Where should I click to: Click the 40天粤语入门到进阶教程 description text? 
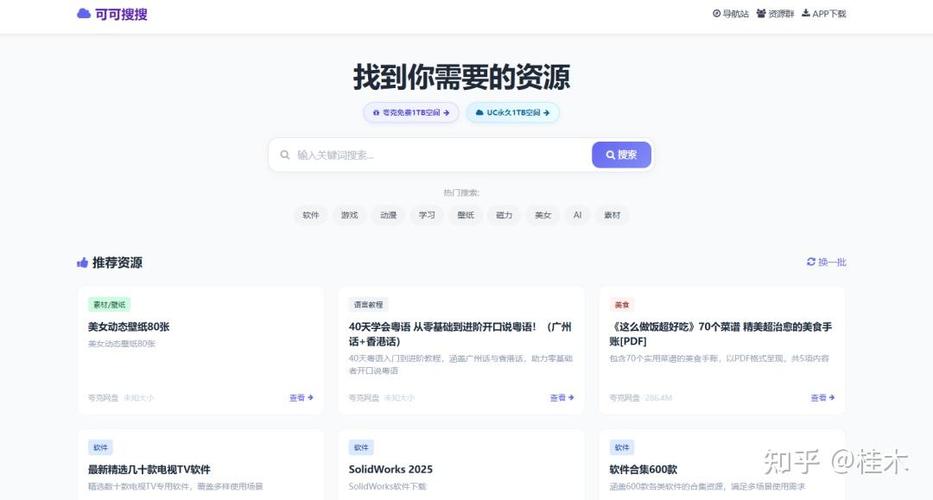pos(461,364)
